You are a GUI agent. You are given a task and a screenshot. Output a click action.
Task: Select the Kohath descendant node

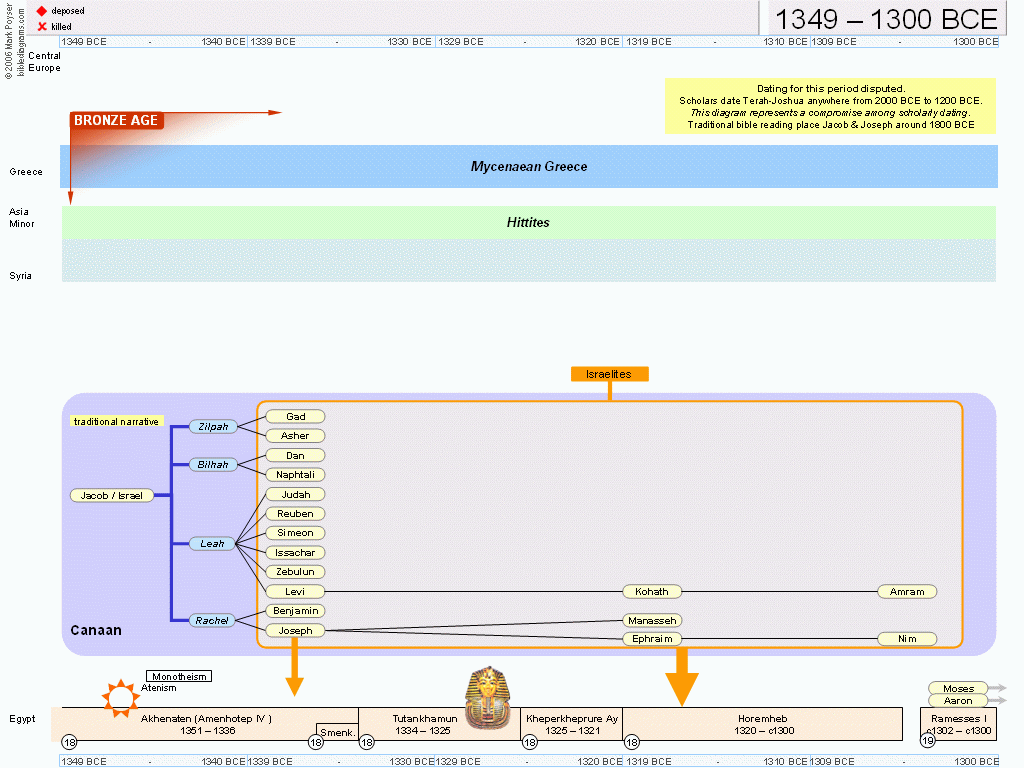pos(651,592)
